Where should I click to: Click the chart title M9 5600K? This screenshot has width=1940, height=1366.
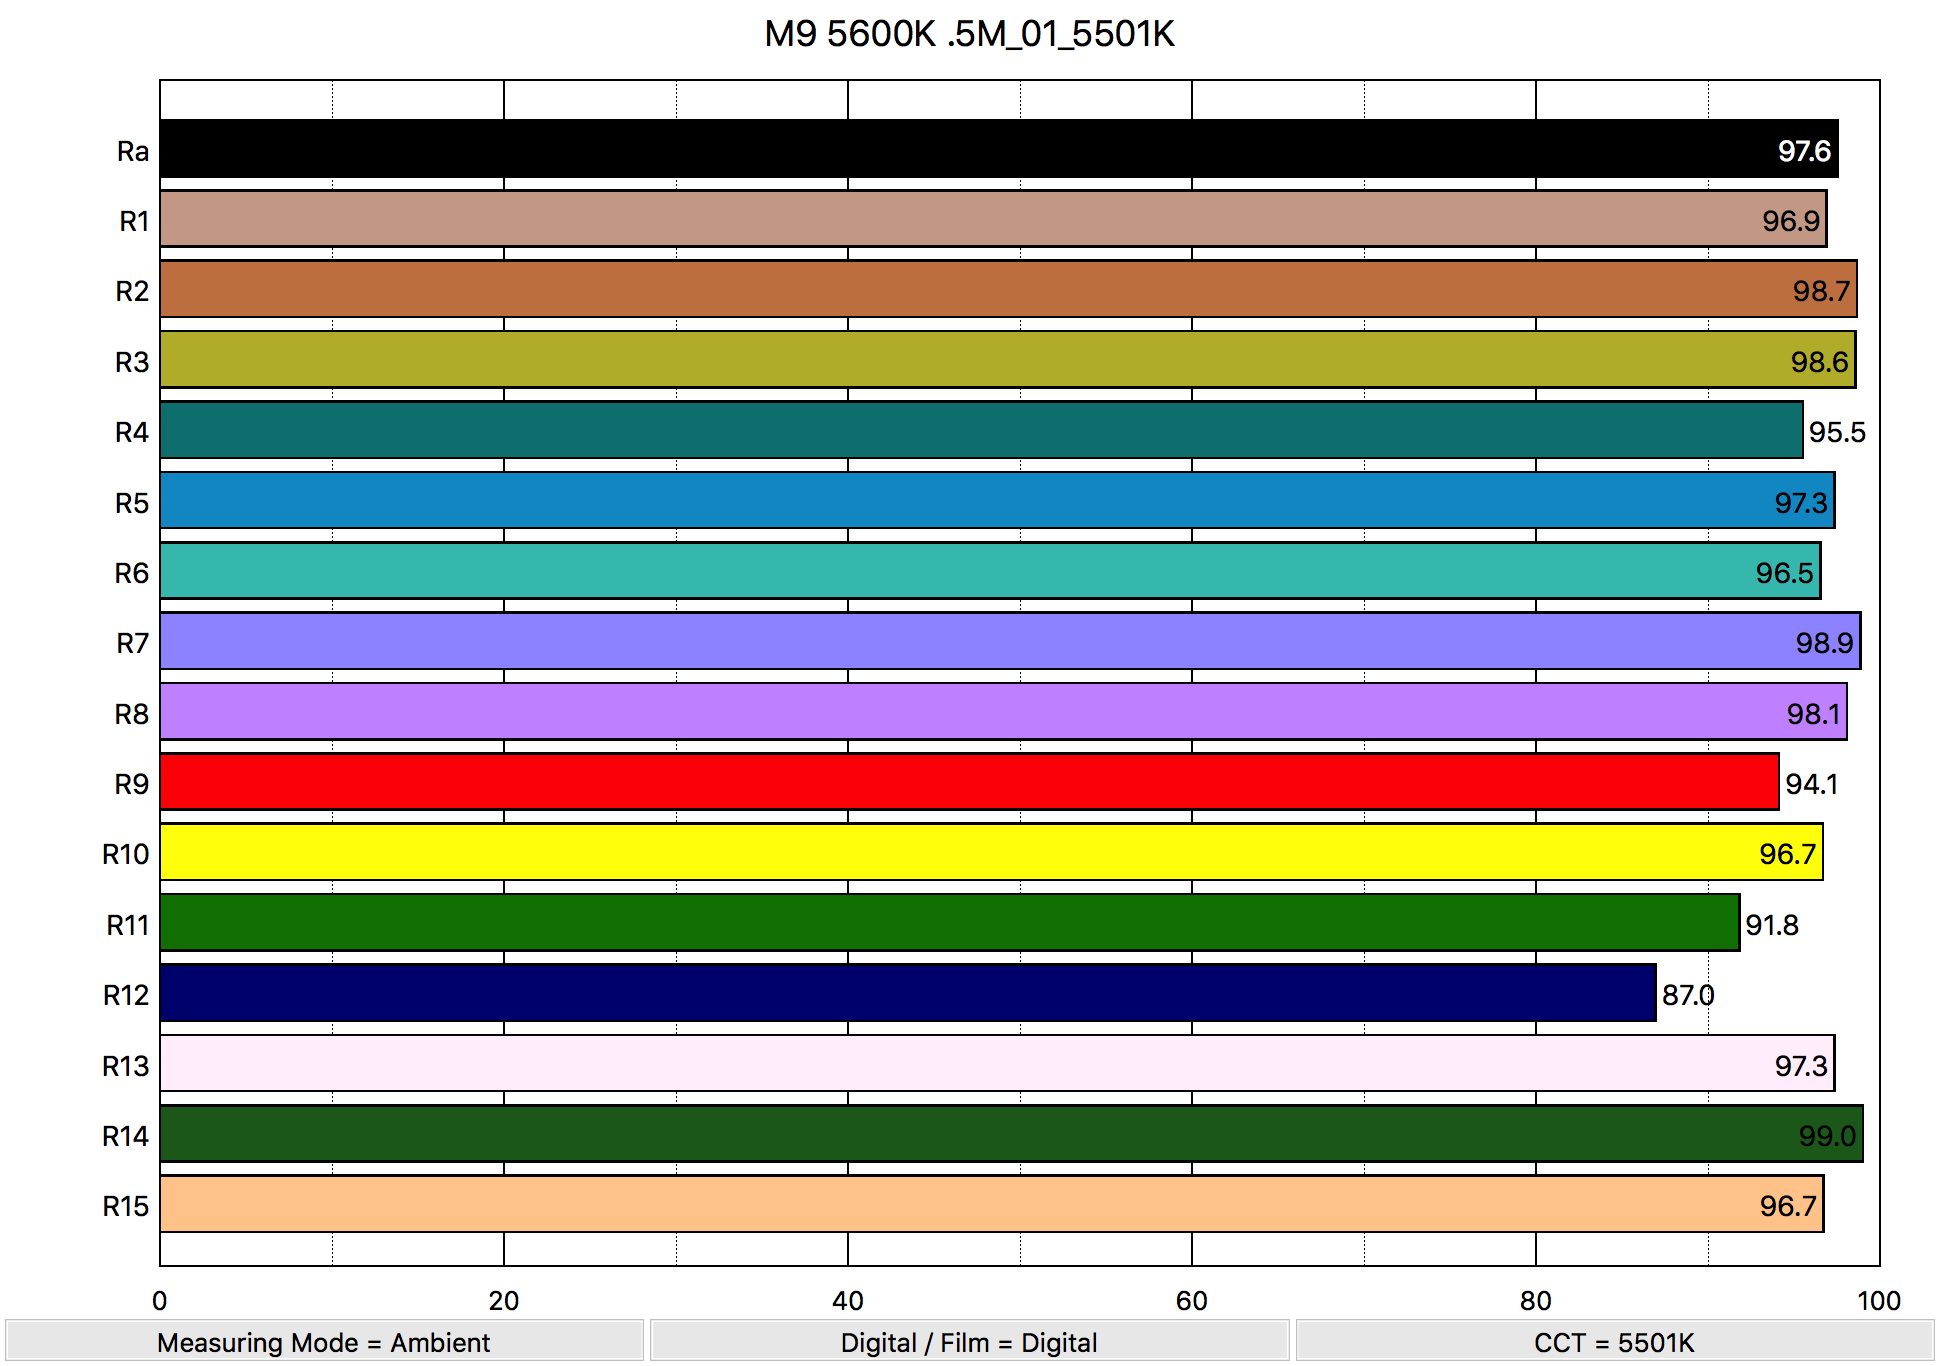[969, 34]
